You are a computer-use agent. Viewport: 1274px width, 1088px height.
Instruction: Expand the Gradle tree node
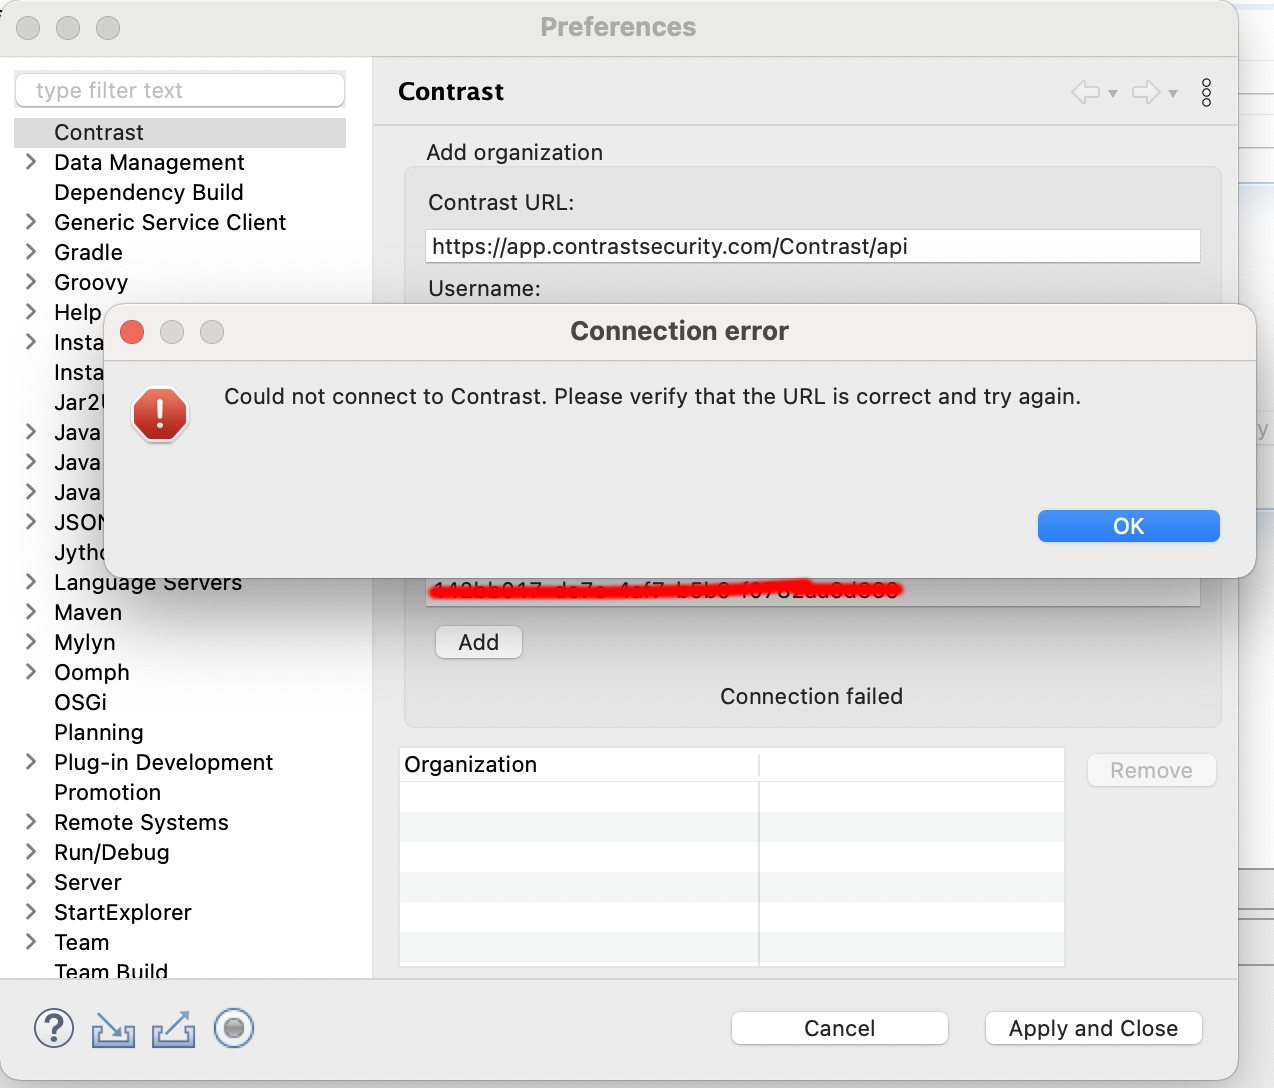(x=31, y=252)
